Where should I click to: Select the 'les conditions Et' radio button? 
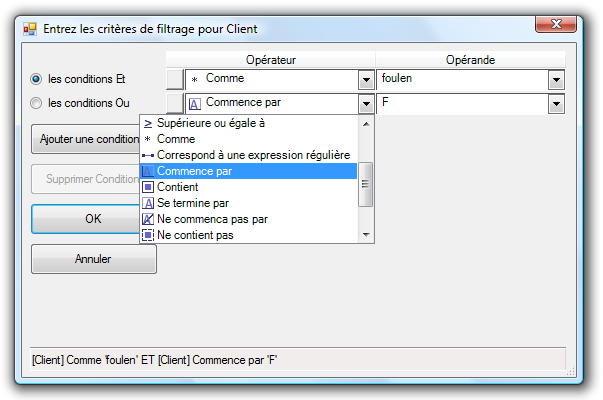[x=37, y=78]
